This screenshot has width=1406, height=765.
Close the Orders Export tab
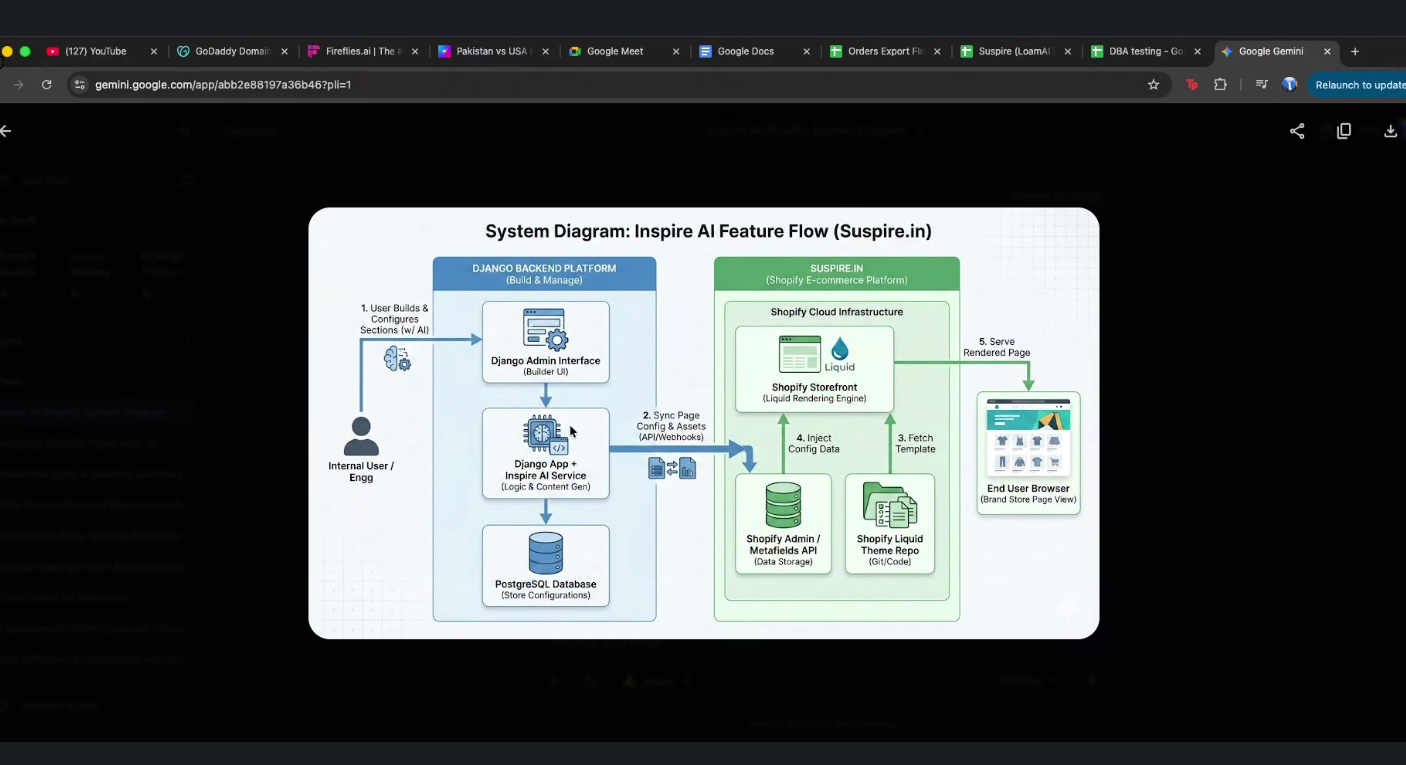(937, 51)
